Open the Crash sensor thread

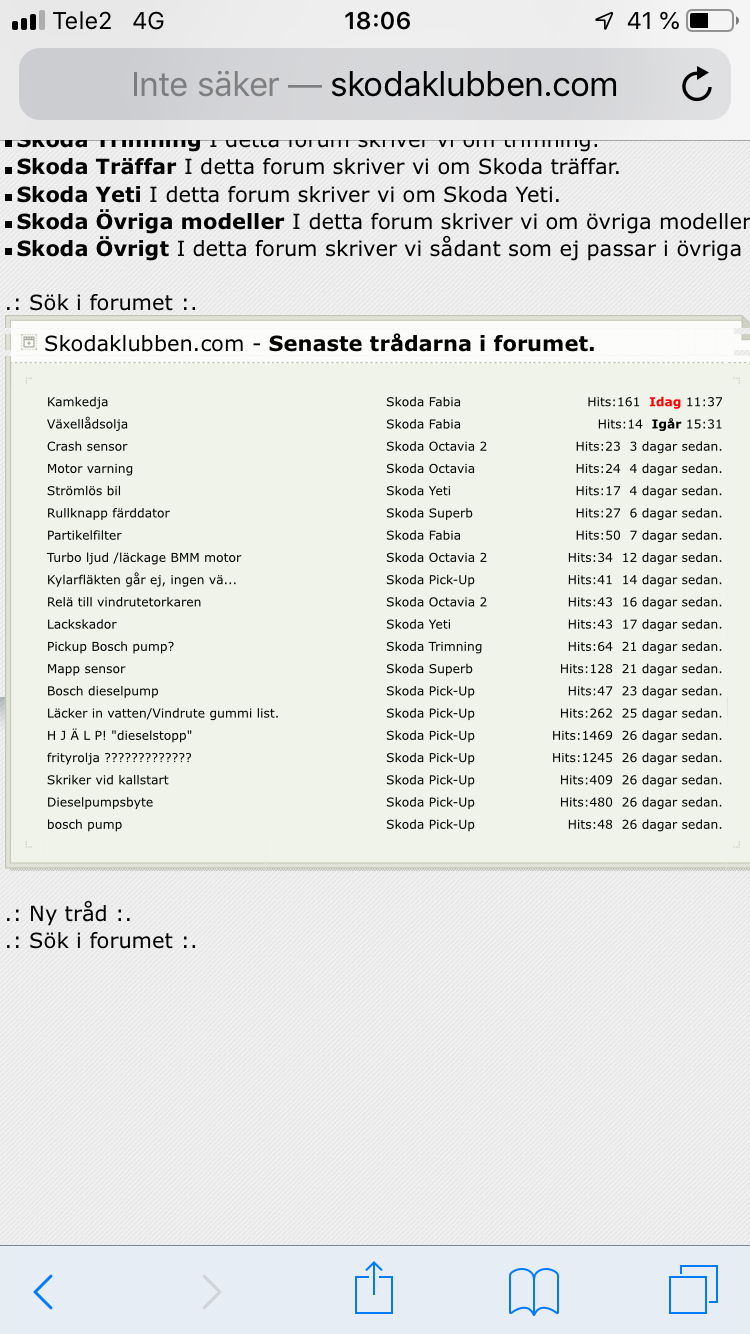coord(87,446)
